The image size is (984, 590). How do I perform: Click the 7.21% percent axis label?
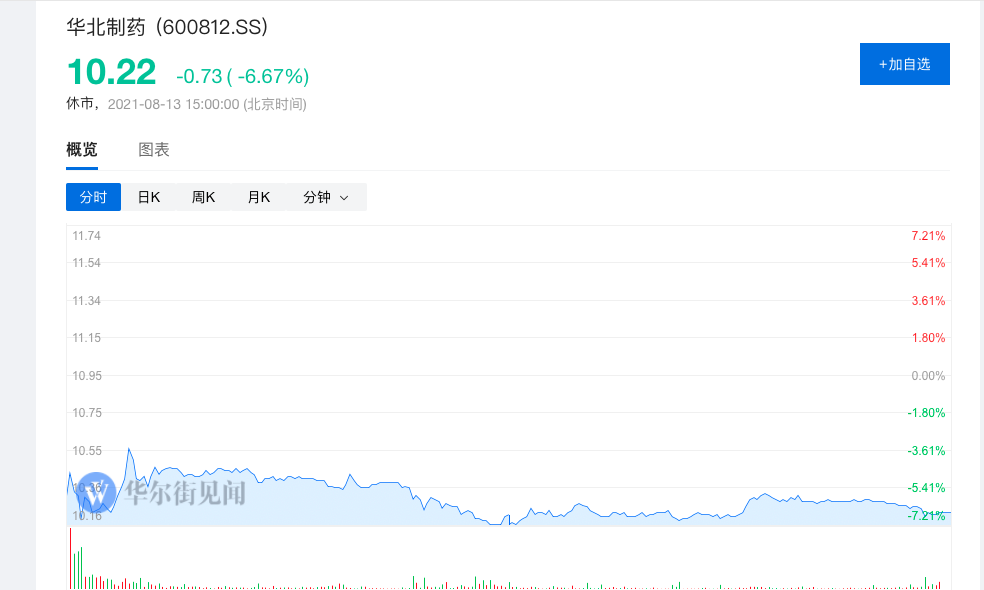tap(928, 236)
